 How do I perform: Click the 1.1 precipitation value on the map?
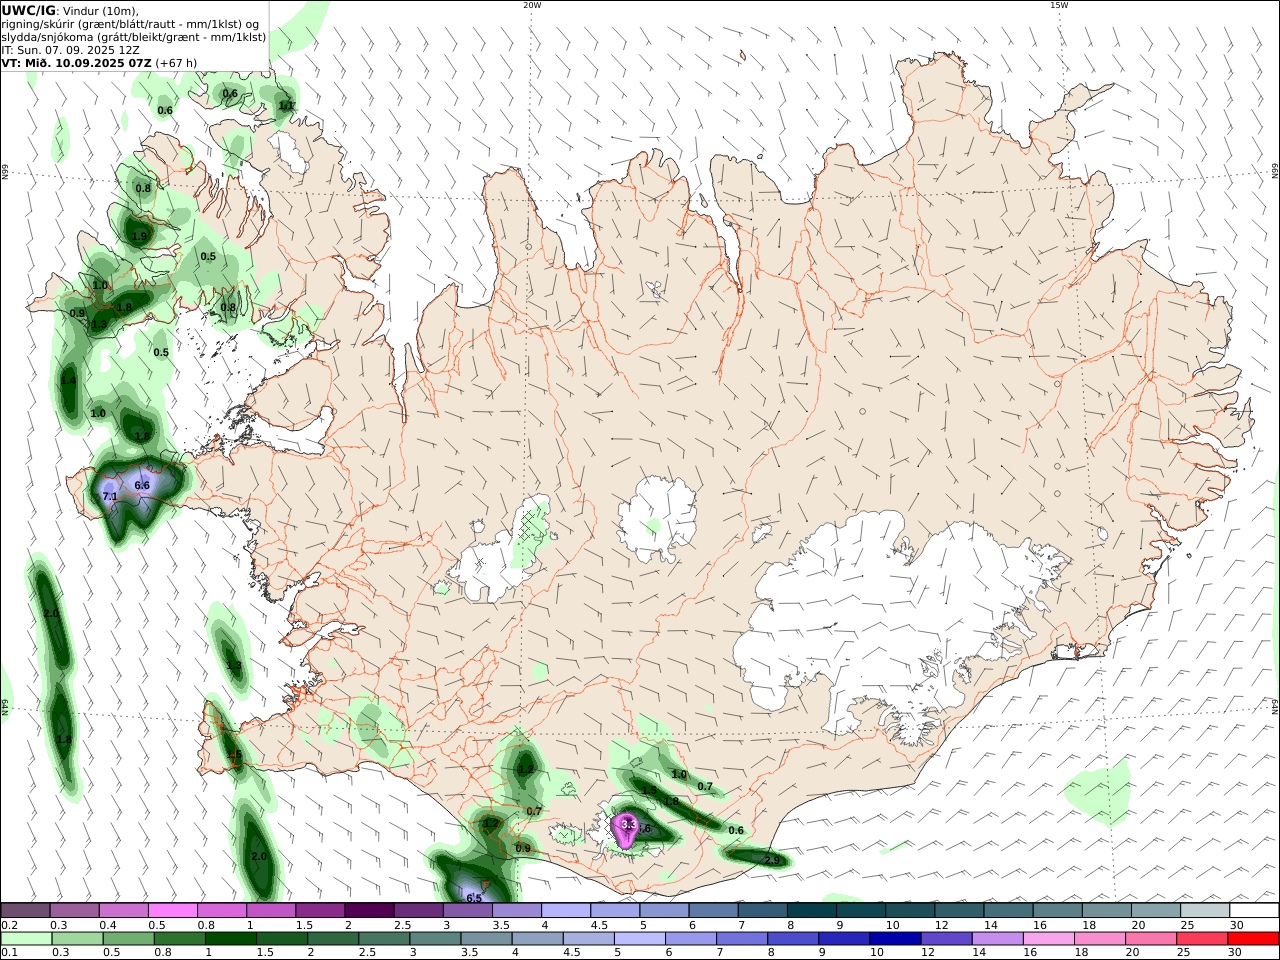(x=286, y=105)
